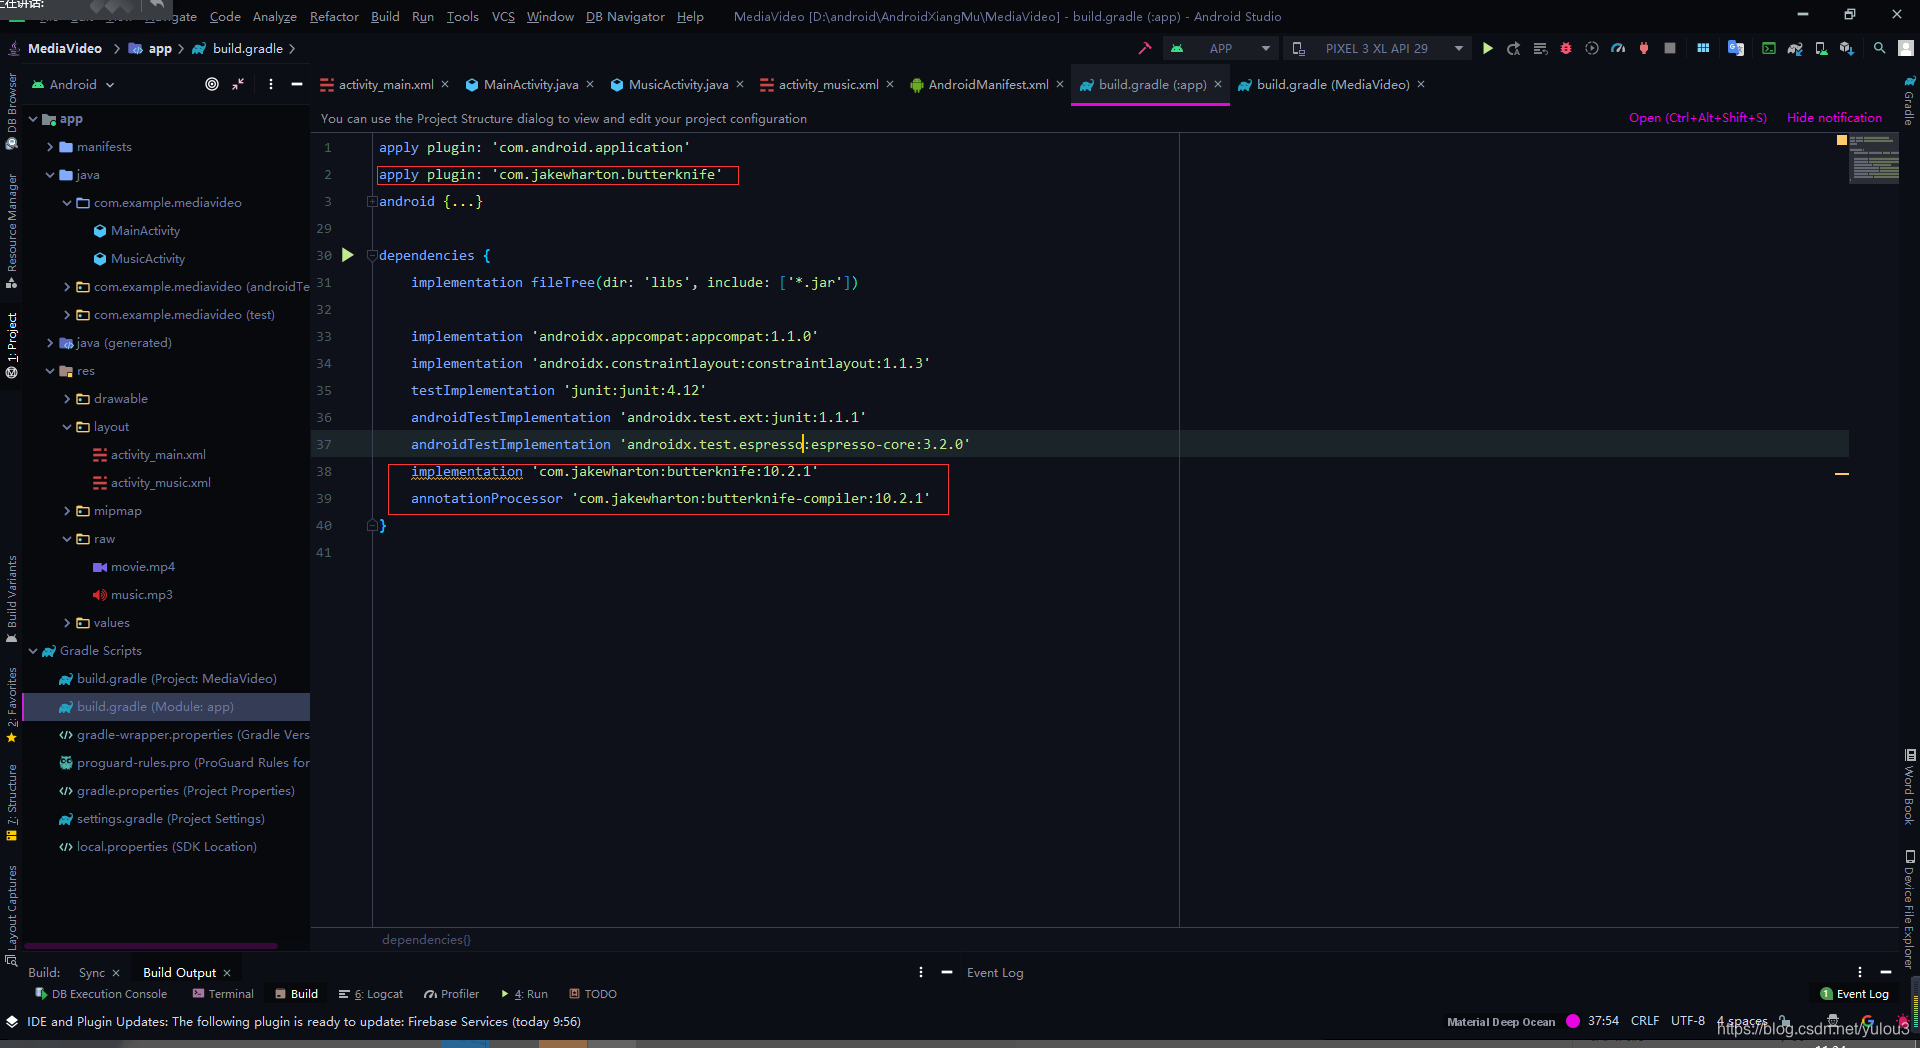Close the Sync build tab

116,972
